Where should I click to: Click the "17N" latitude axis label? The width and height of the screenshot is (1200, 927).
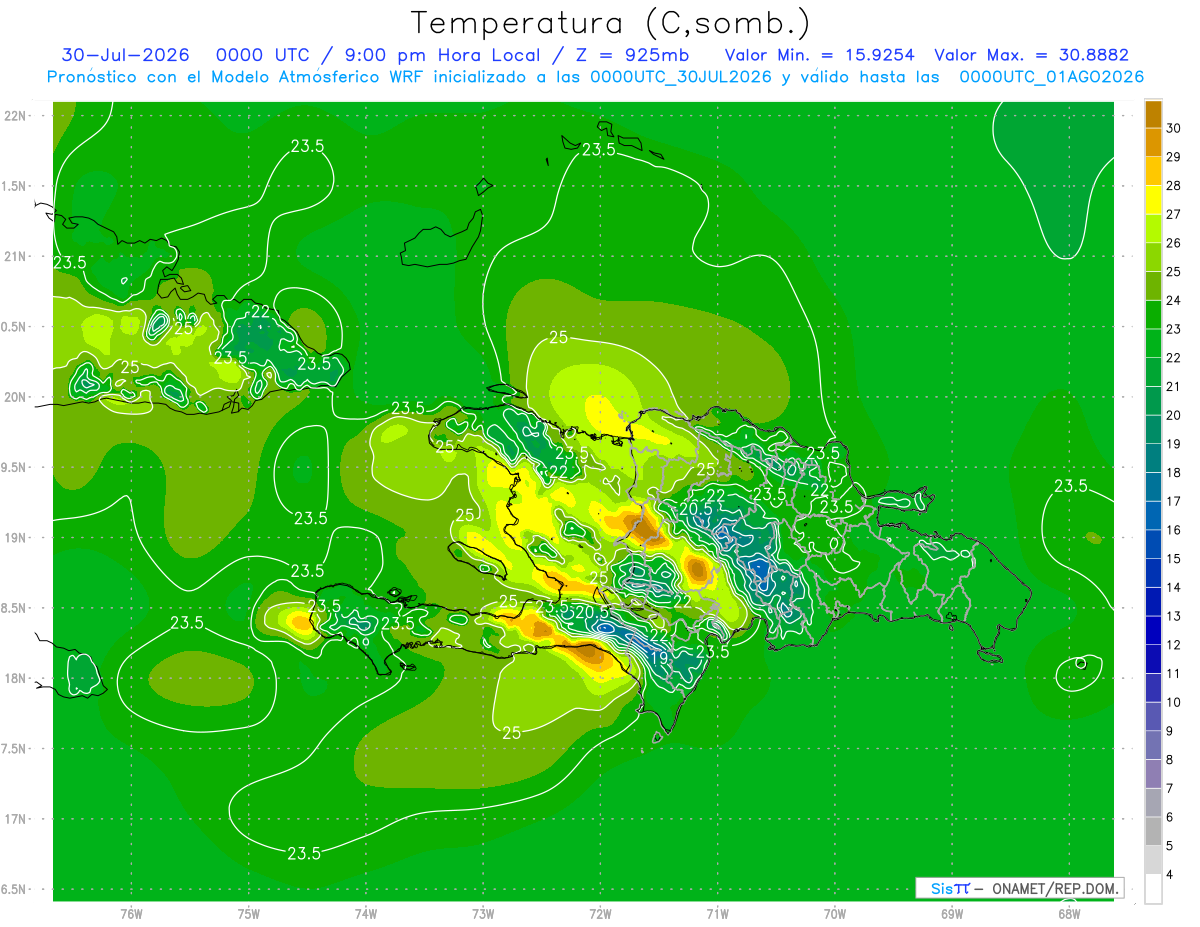coord(15,819)
